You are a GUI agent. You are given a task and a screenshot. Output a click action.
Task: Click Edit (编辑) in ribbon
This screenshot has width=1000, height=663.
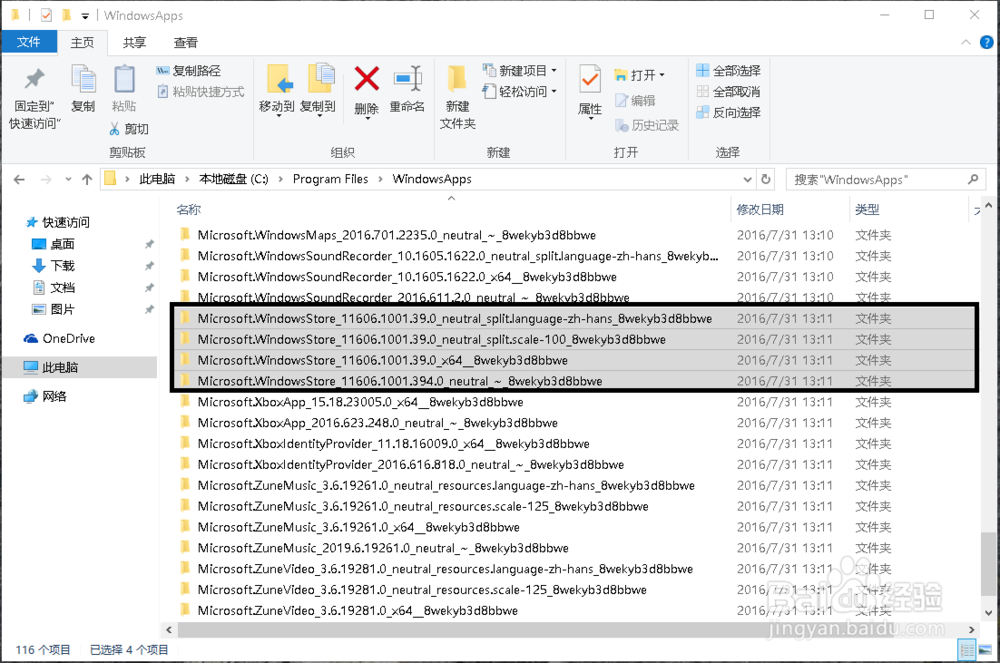(x=635, y=101)
